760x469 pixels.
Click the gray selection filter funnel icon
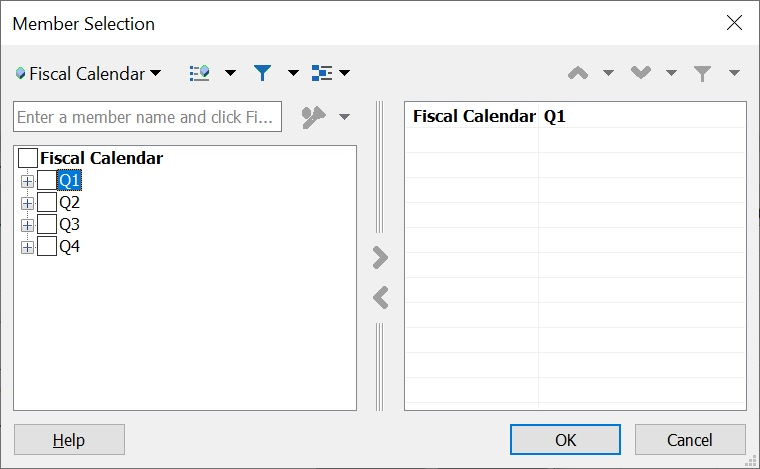pyautogui.click(x=703, y=73)
